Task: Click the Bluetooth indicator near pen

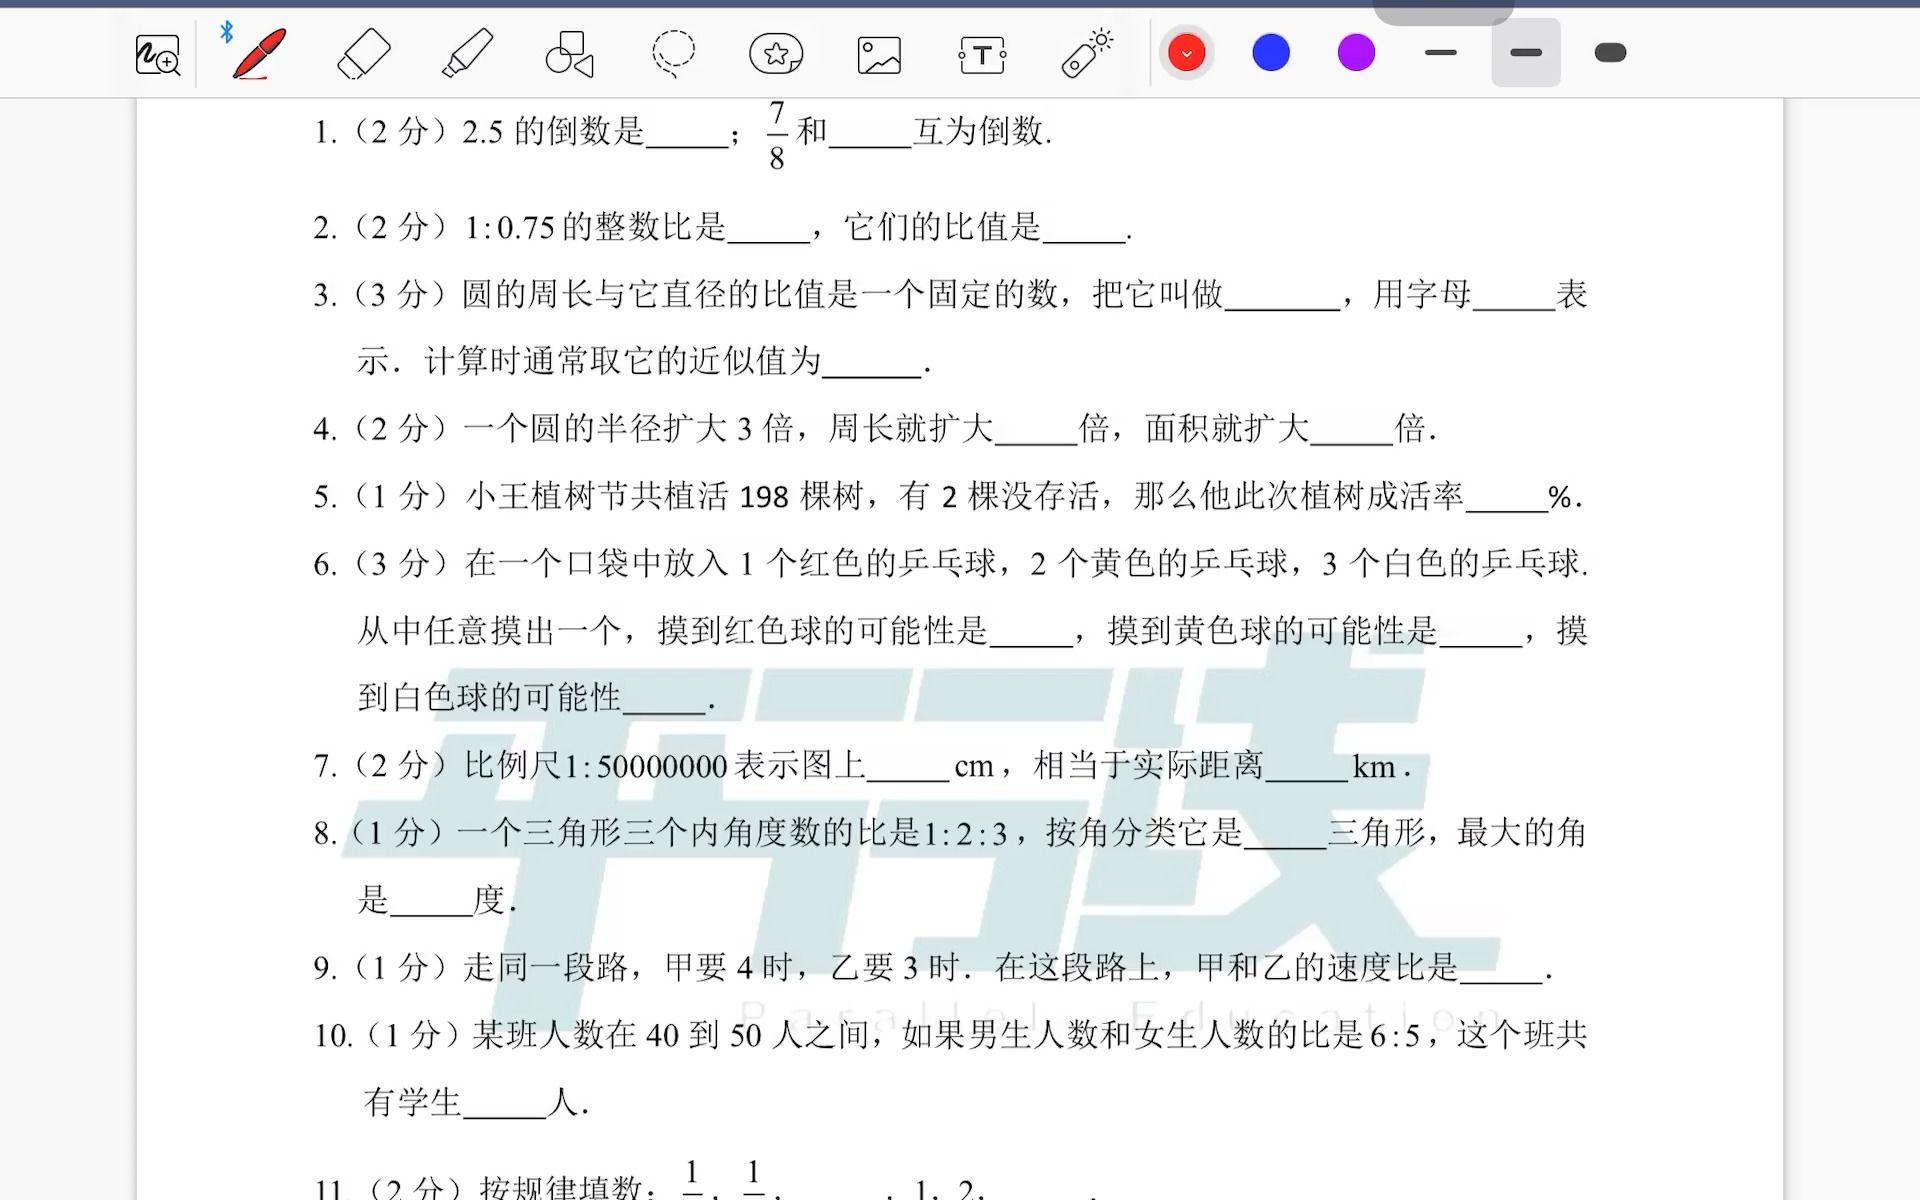Action: click(227, 32)
